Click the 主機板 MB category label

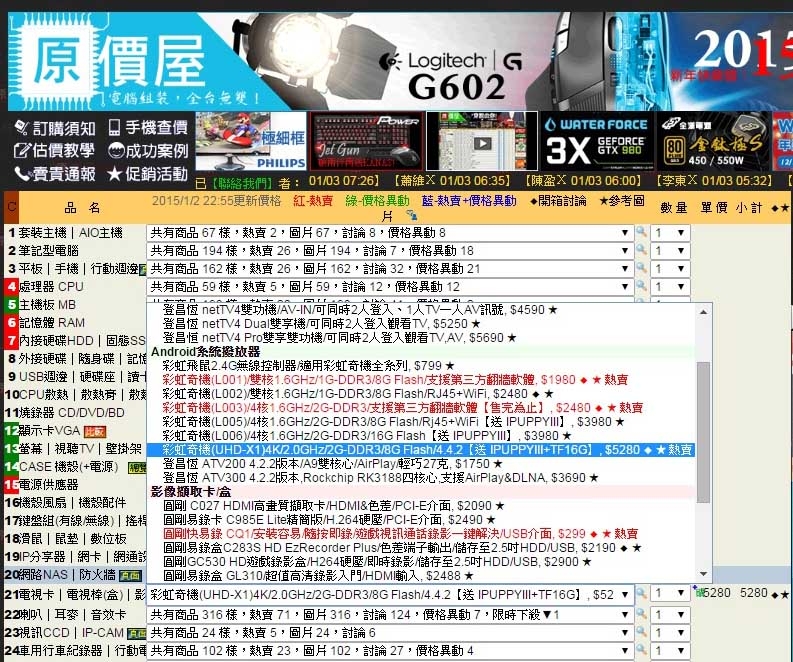pyautogui.click(x=47, y=305)
